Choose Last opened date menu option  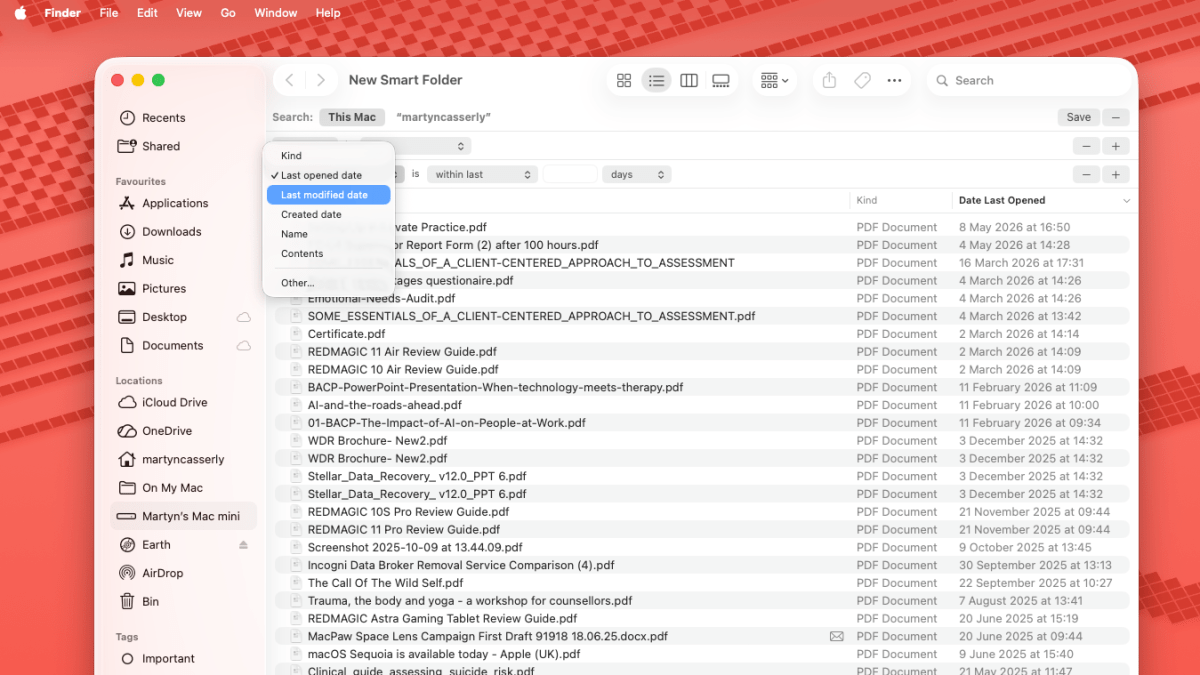pyautogui.click(x=328, y=176)
